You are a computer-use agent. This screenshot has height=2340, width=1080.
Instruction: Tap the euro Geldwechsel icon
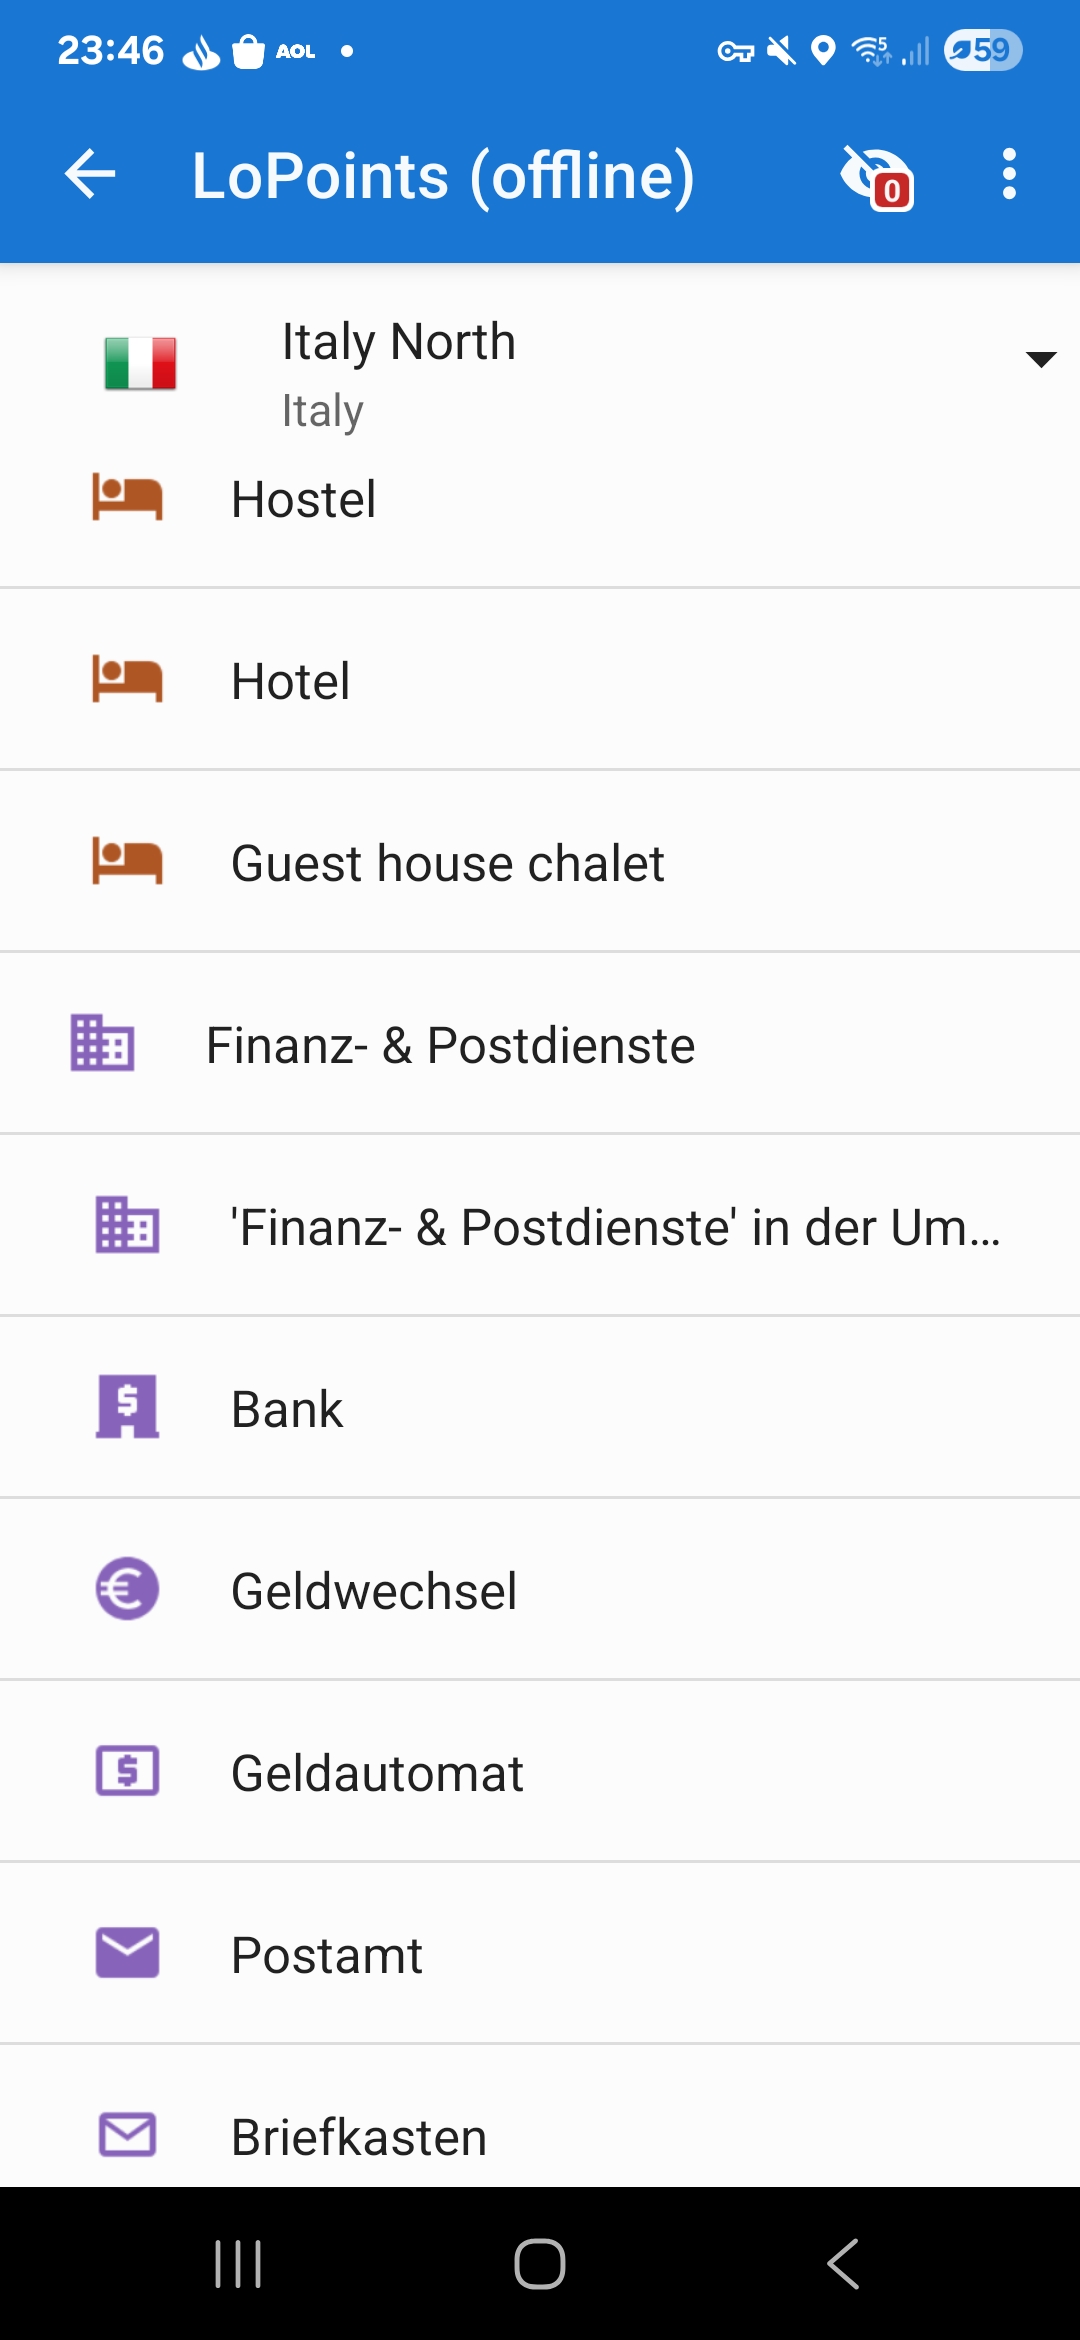tap(127, 1589)
